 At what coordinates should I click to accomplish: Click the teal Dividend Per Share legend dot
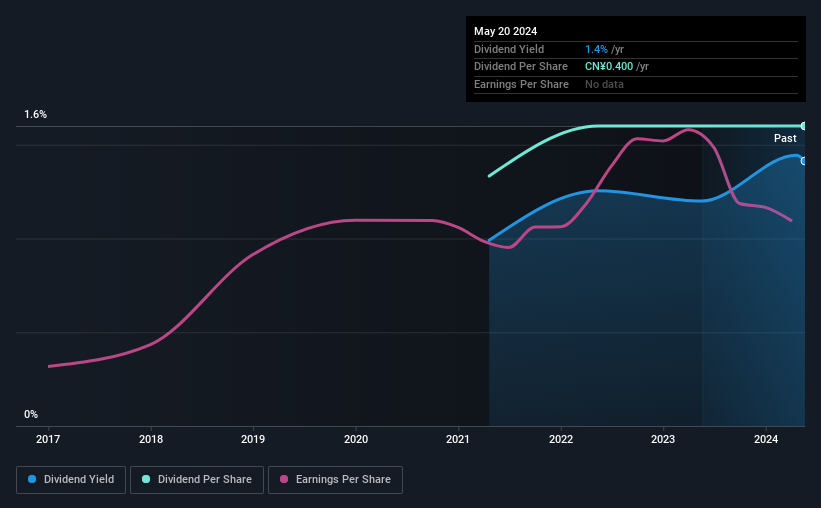(146, 479)
